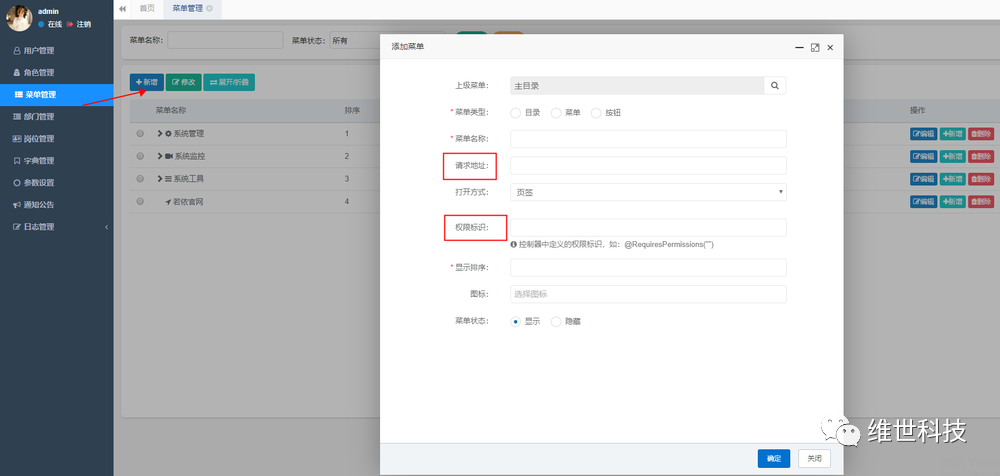Select radio for 系统工具 row

(x=140, y=179)
